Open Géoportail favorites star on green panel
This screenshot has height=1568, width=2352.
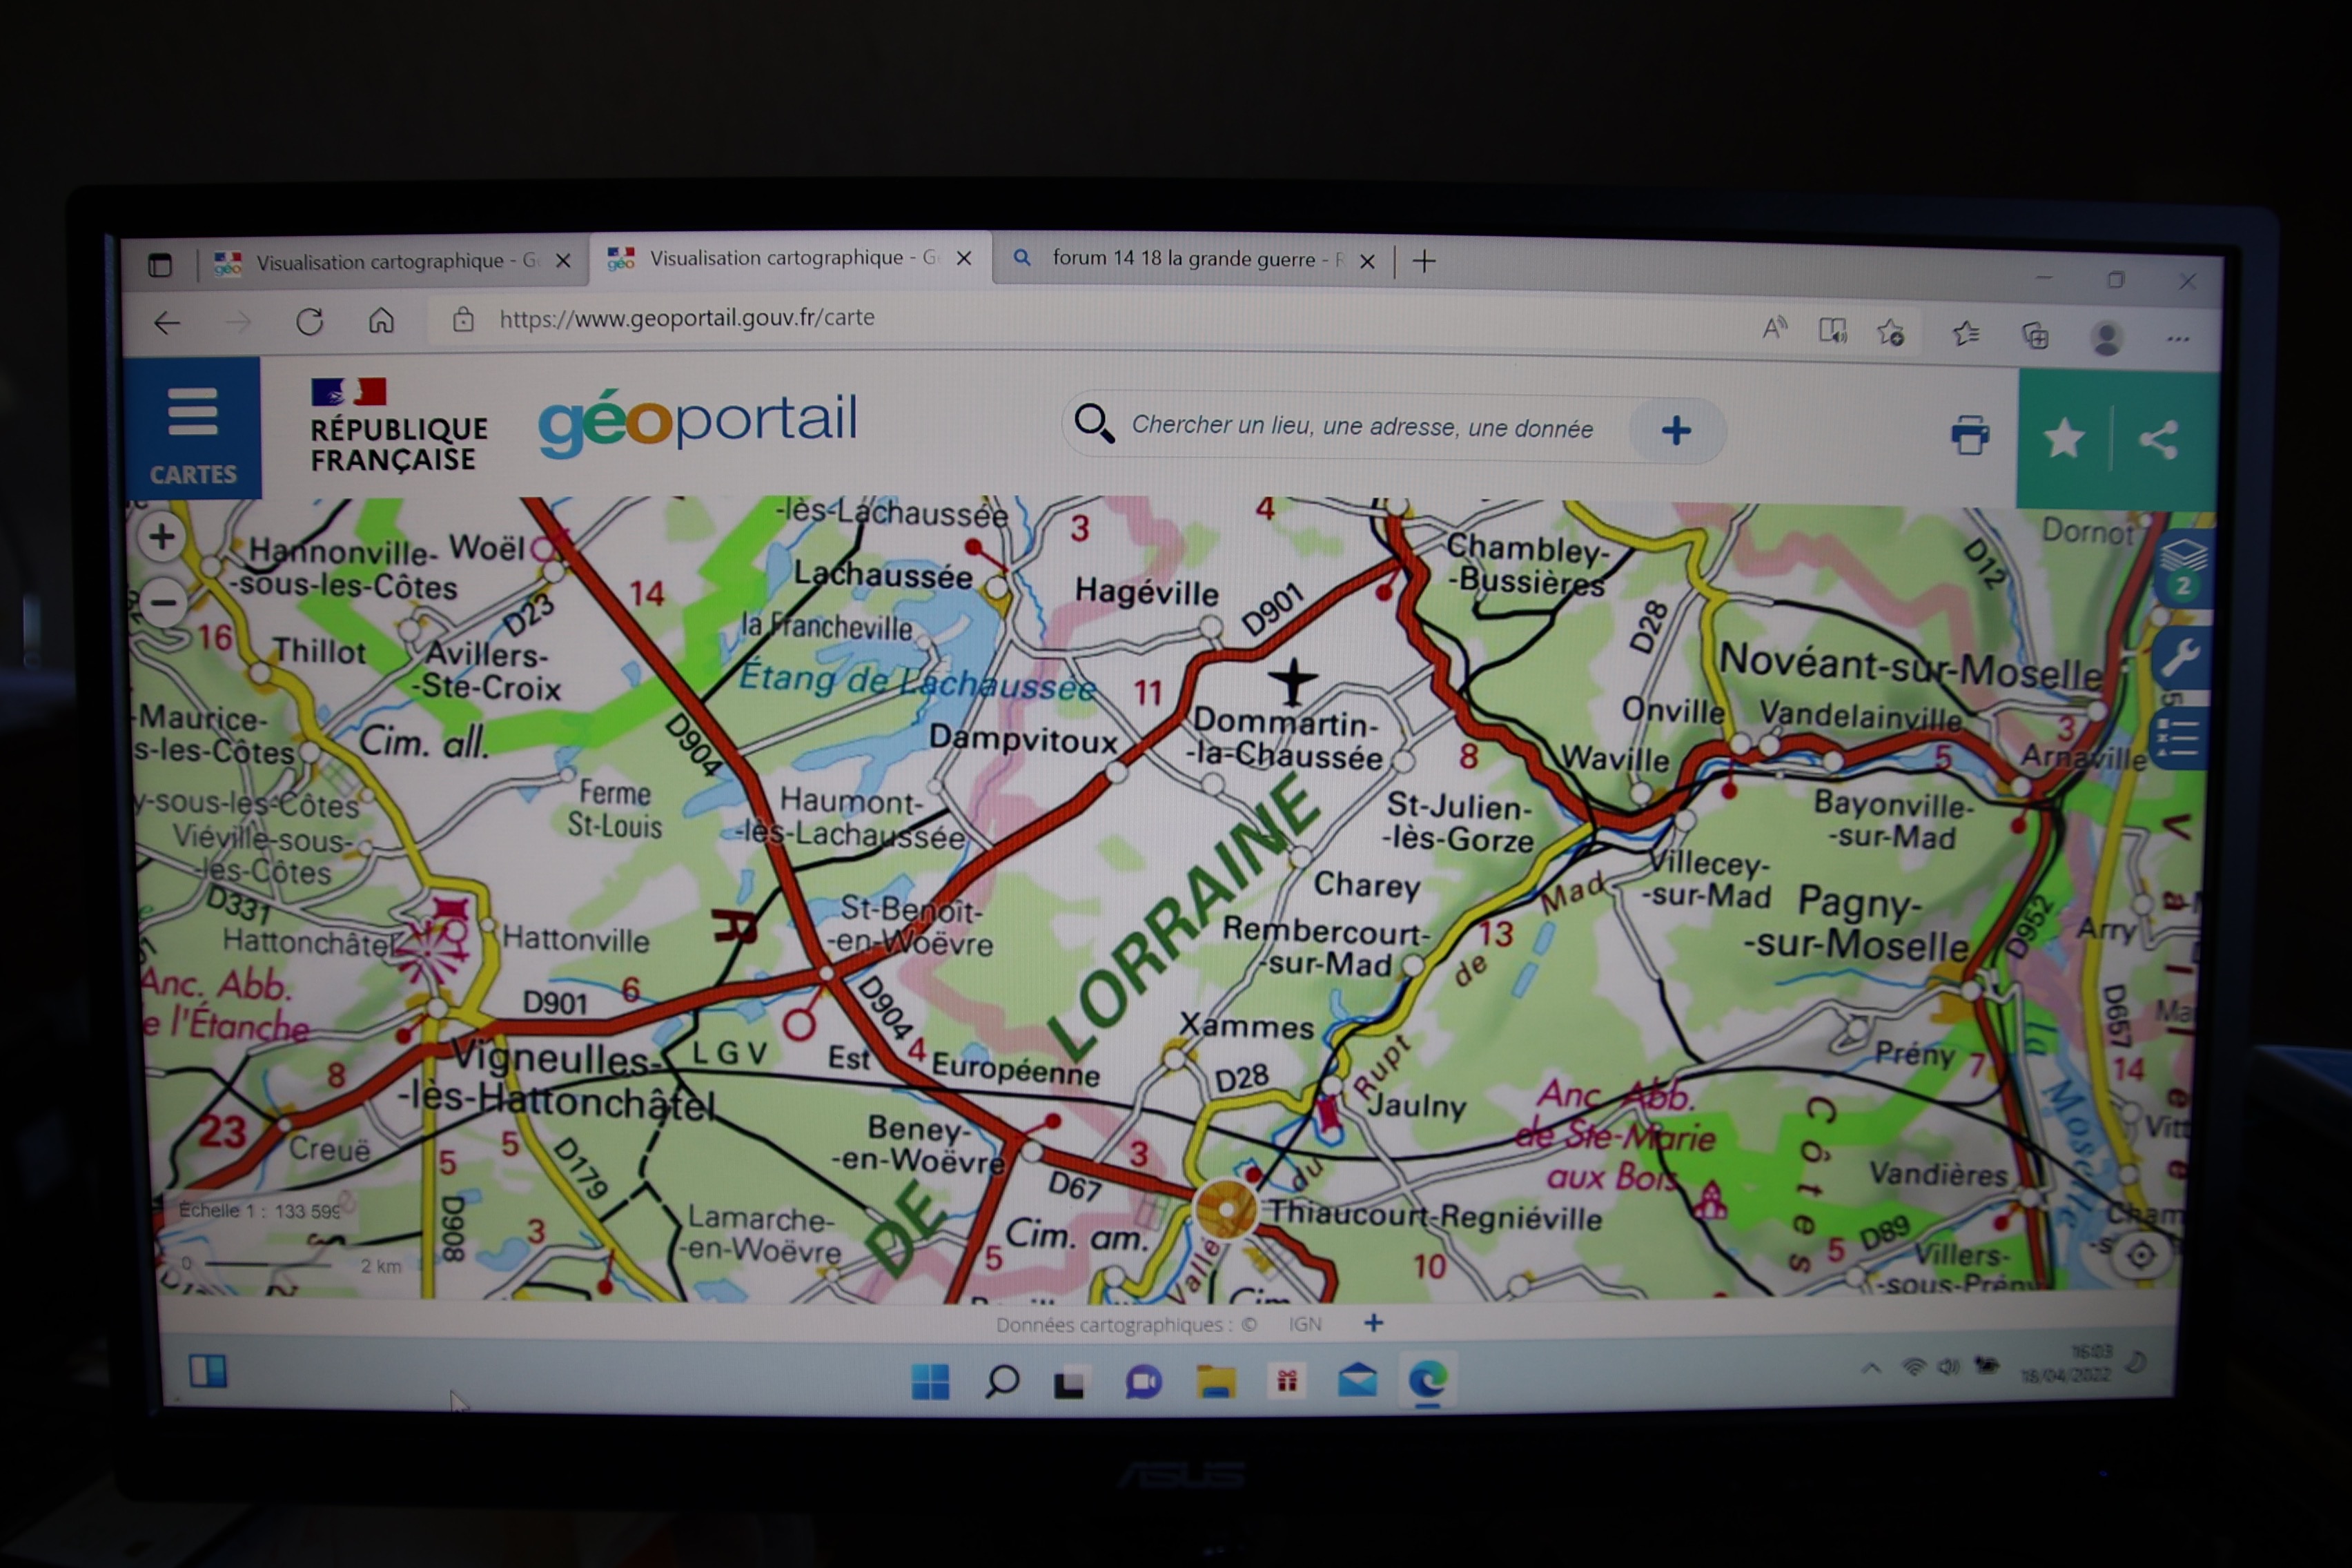point(2063,439)
